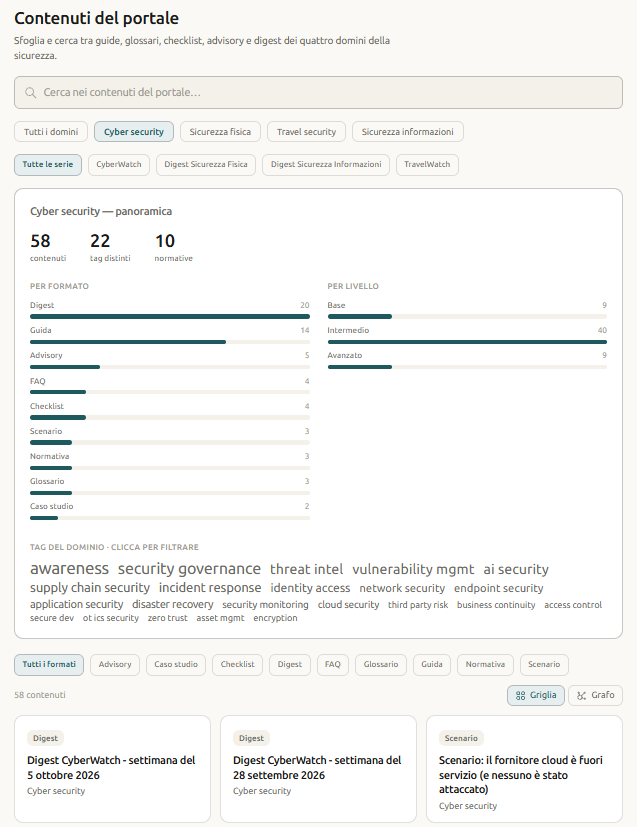The image size is (637, 827).
Task: Filter by the ot ics security tag
Action: point(111,618)
